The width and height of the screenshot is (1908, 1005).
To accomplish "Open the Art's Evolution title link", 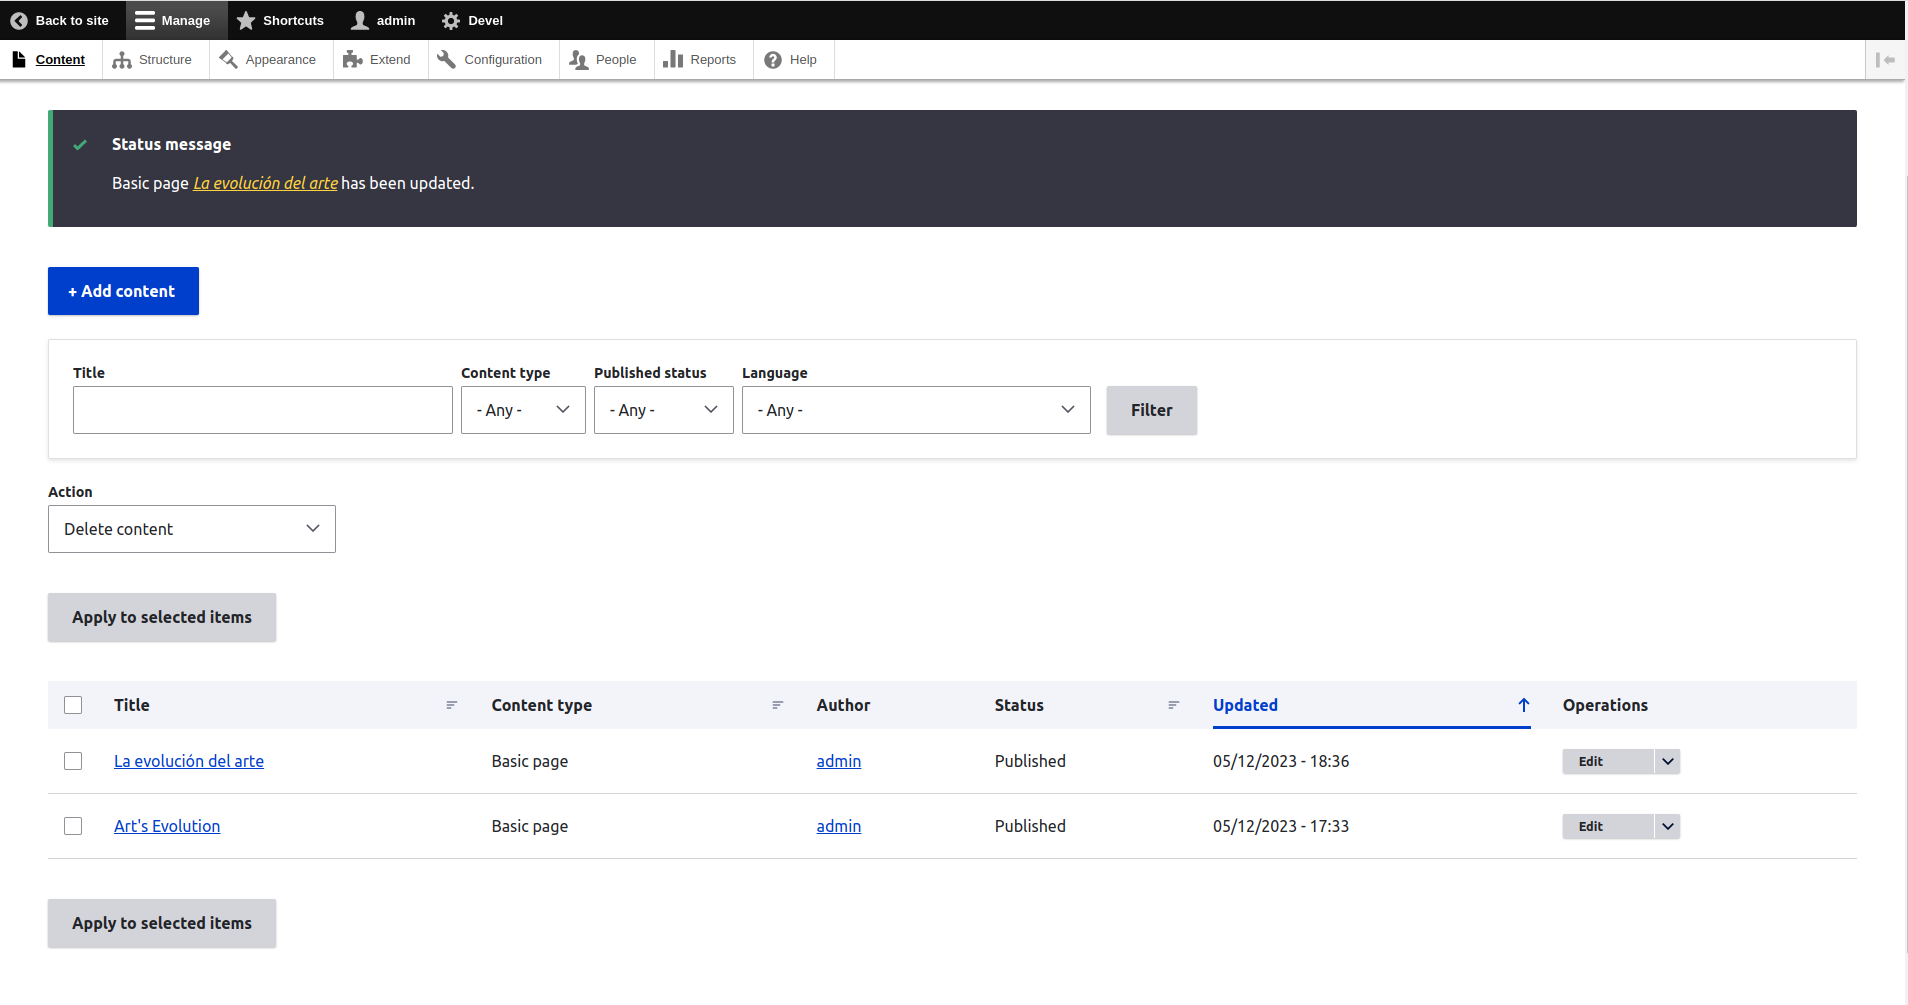I will [167, 826].
